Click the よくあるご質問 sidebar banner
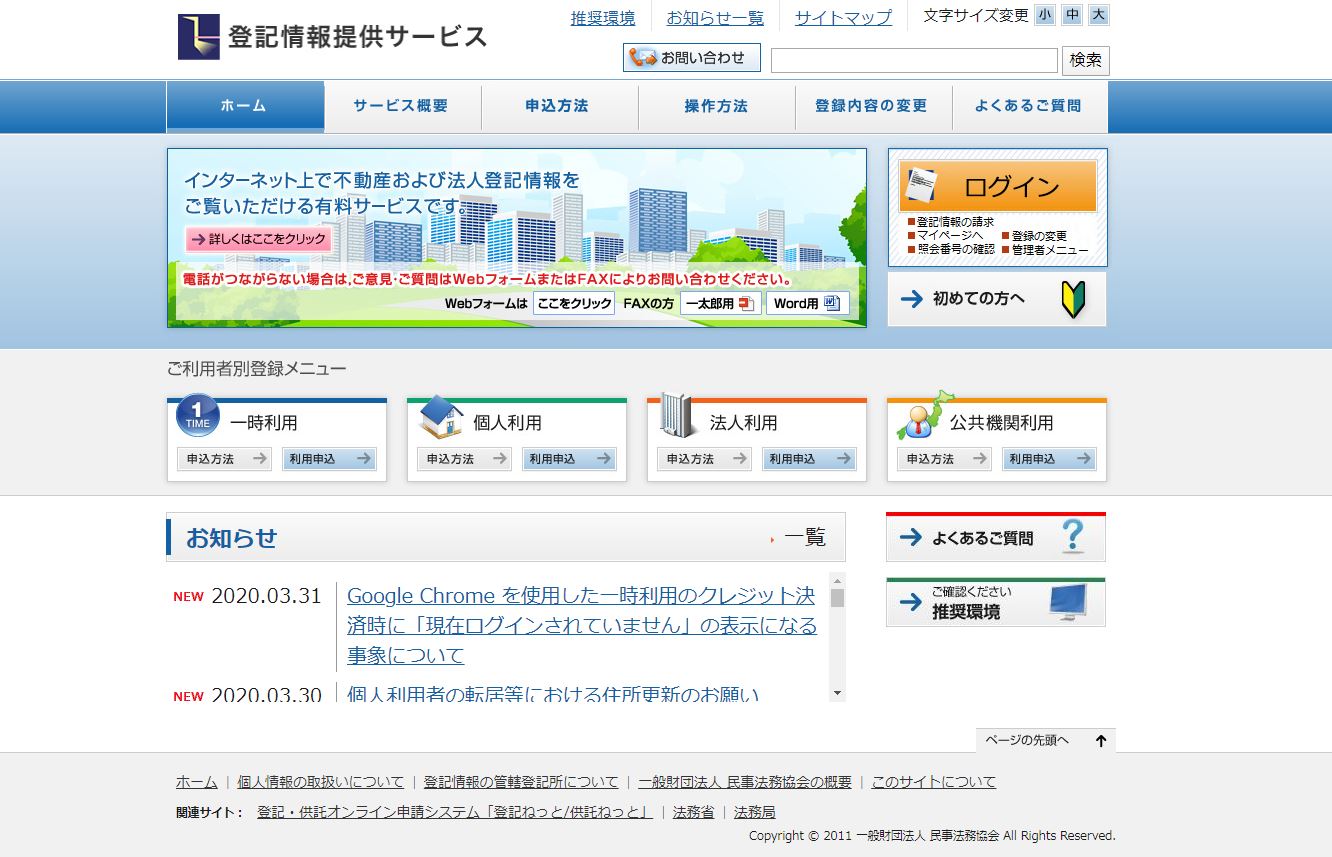Image resolution: width=1332 pixels, height=857 pixels. coord(996,537)
